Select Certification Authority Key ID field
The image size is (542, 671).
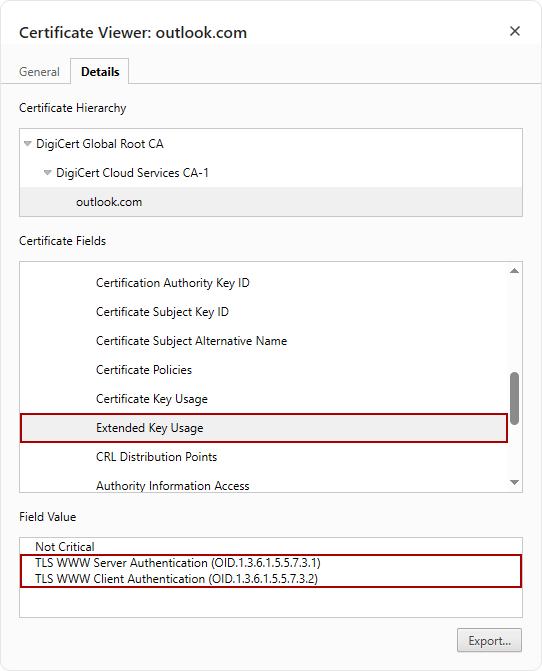264,283
